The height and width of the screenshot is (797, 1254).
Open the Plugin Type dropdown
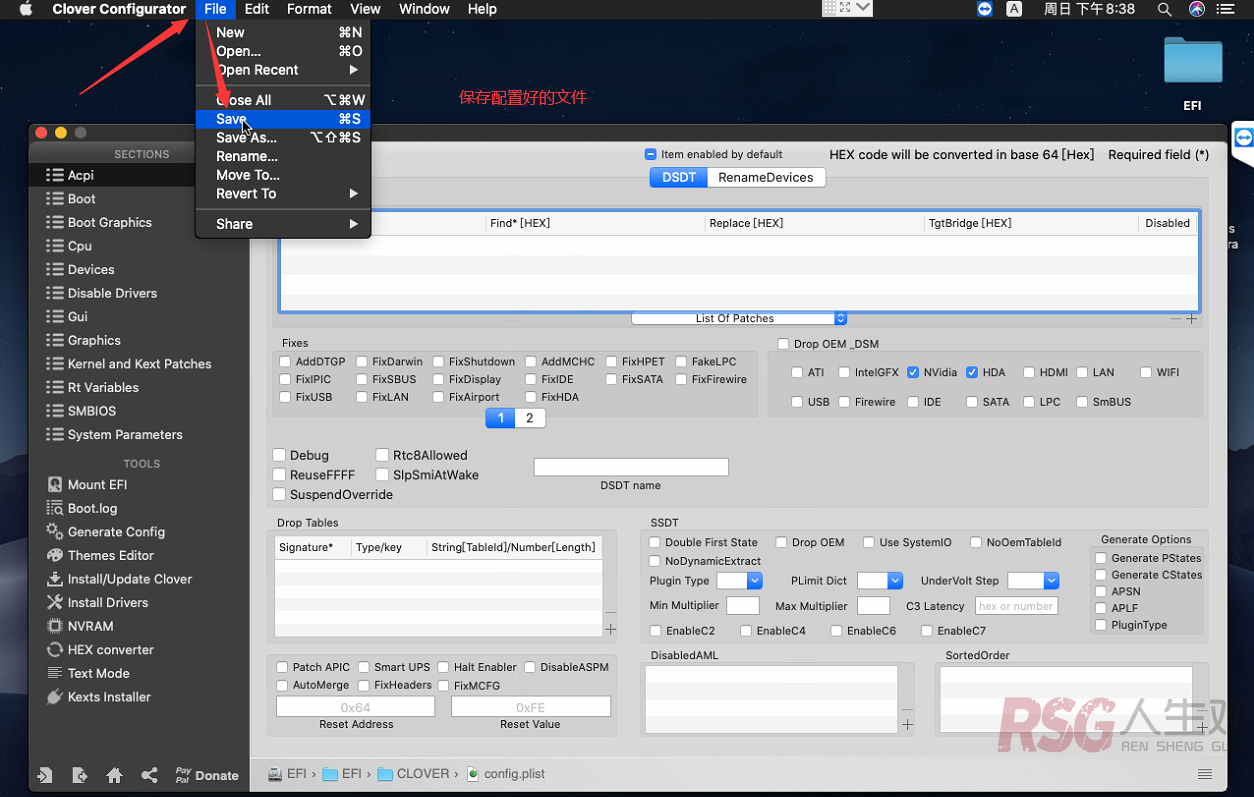[x=740, y=581]
